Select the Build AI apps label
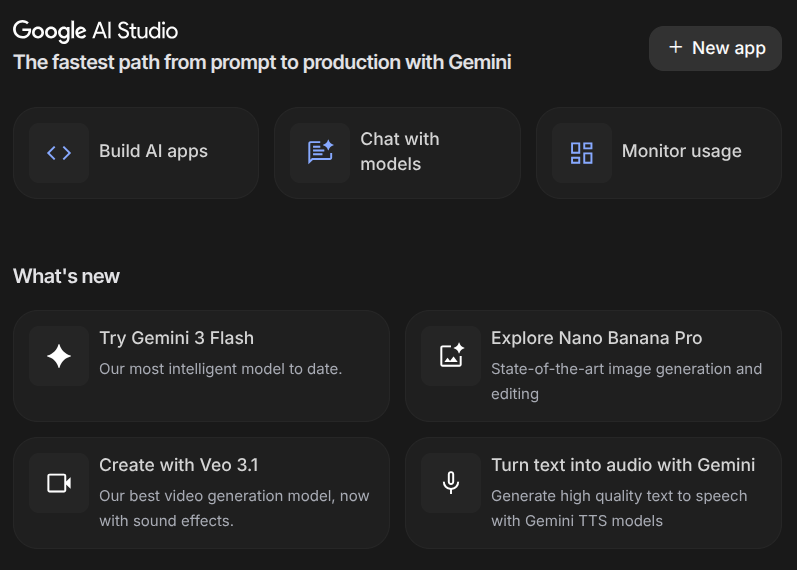Image resolution: width=797 pixels, height=570 pixels. tap(154, 152)
